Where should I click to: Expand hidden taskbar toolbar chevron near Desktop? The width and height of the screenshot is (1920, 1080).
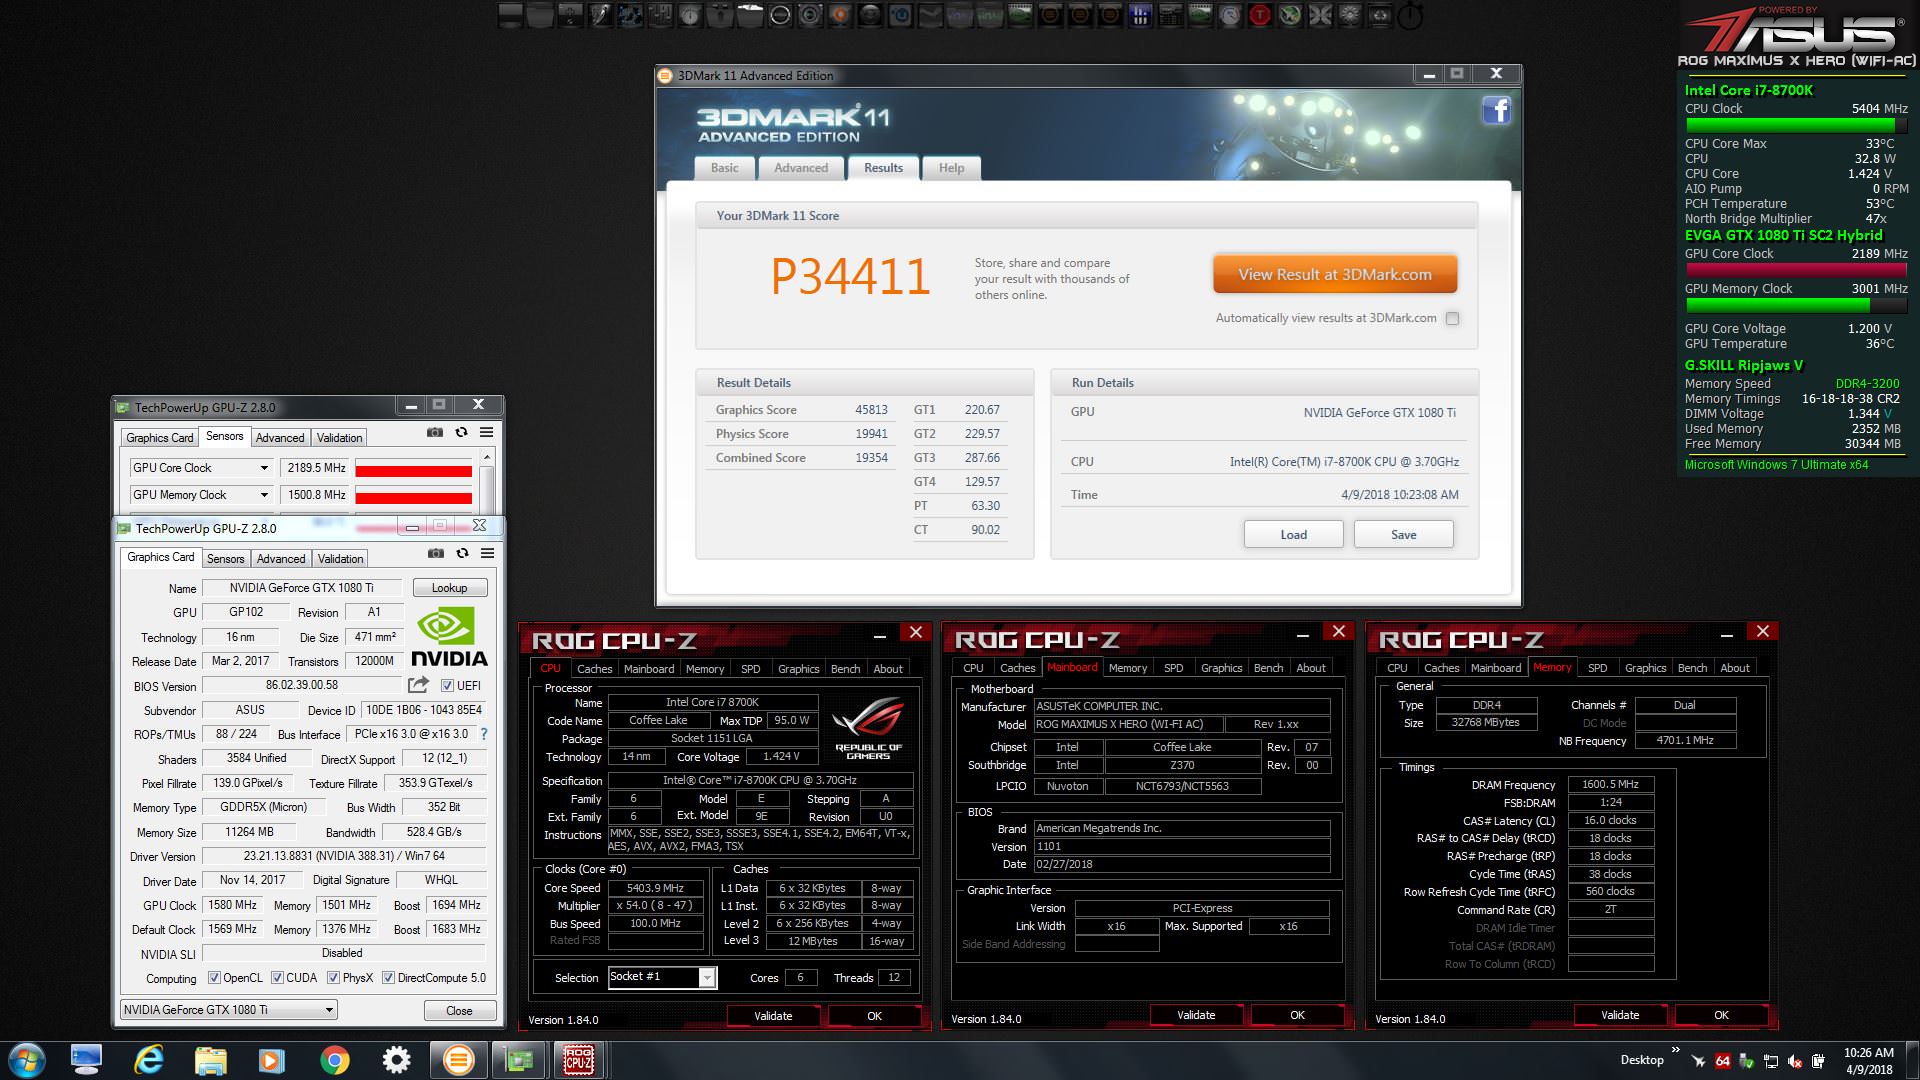pos(1675,1050)
